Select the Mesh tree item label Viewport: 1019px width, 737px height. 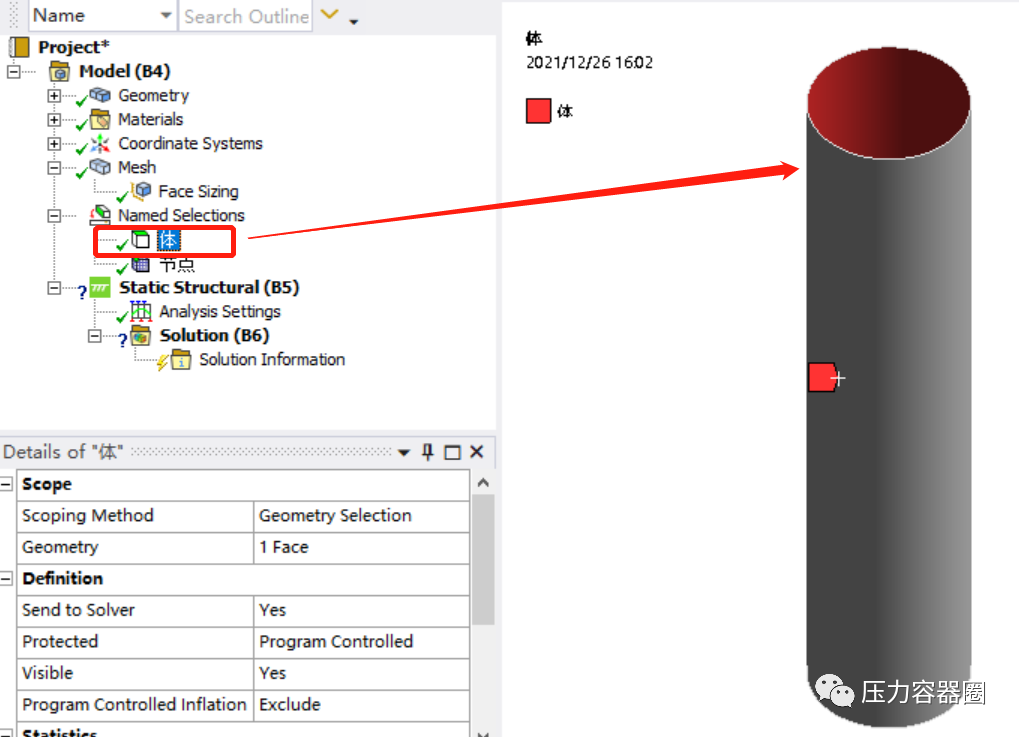(137, 168)
